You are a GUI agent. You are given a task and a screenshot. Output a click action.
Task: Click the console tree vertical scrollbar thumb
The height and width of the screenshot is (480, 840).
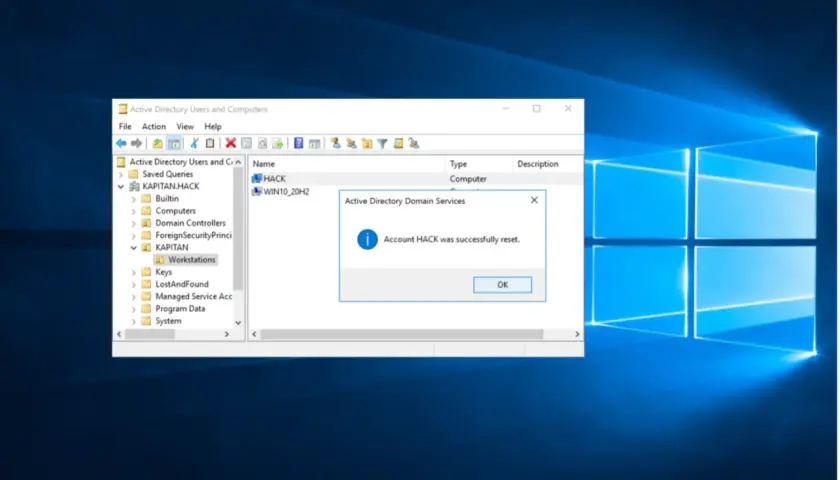238,228
